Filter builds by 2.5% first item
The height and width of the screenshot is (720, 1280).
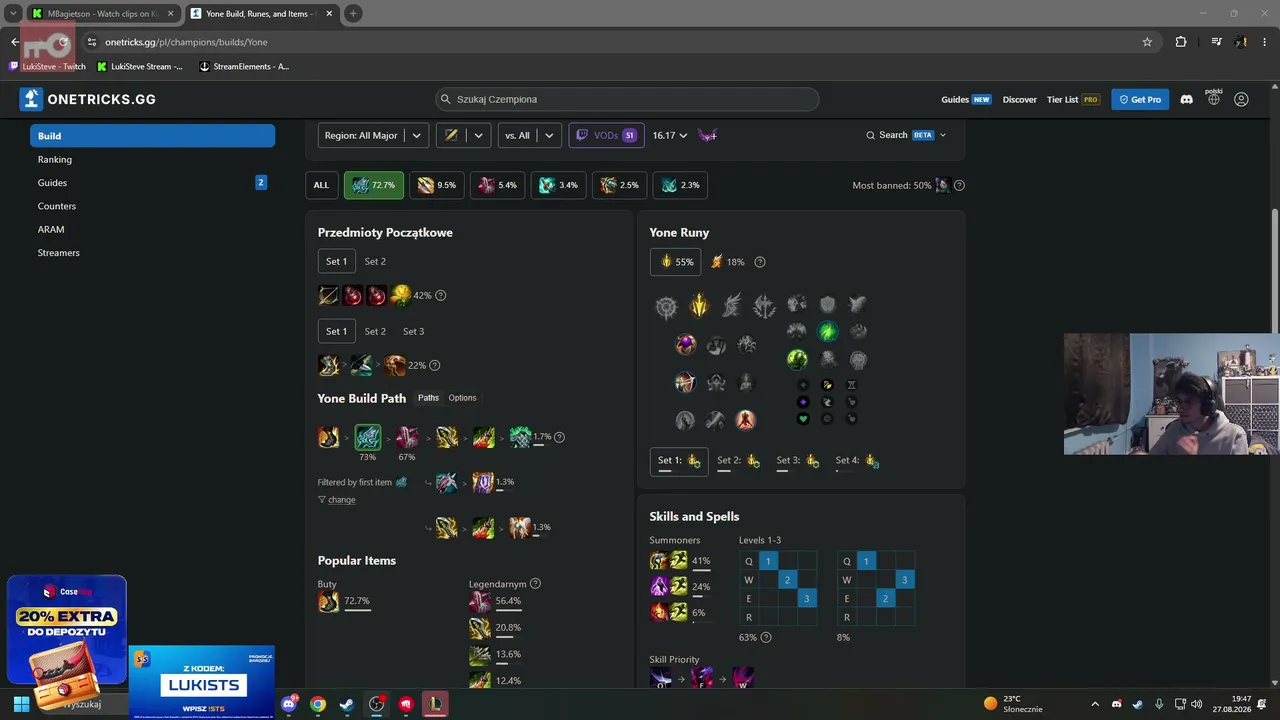point(619,185)
